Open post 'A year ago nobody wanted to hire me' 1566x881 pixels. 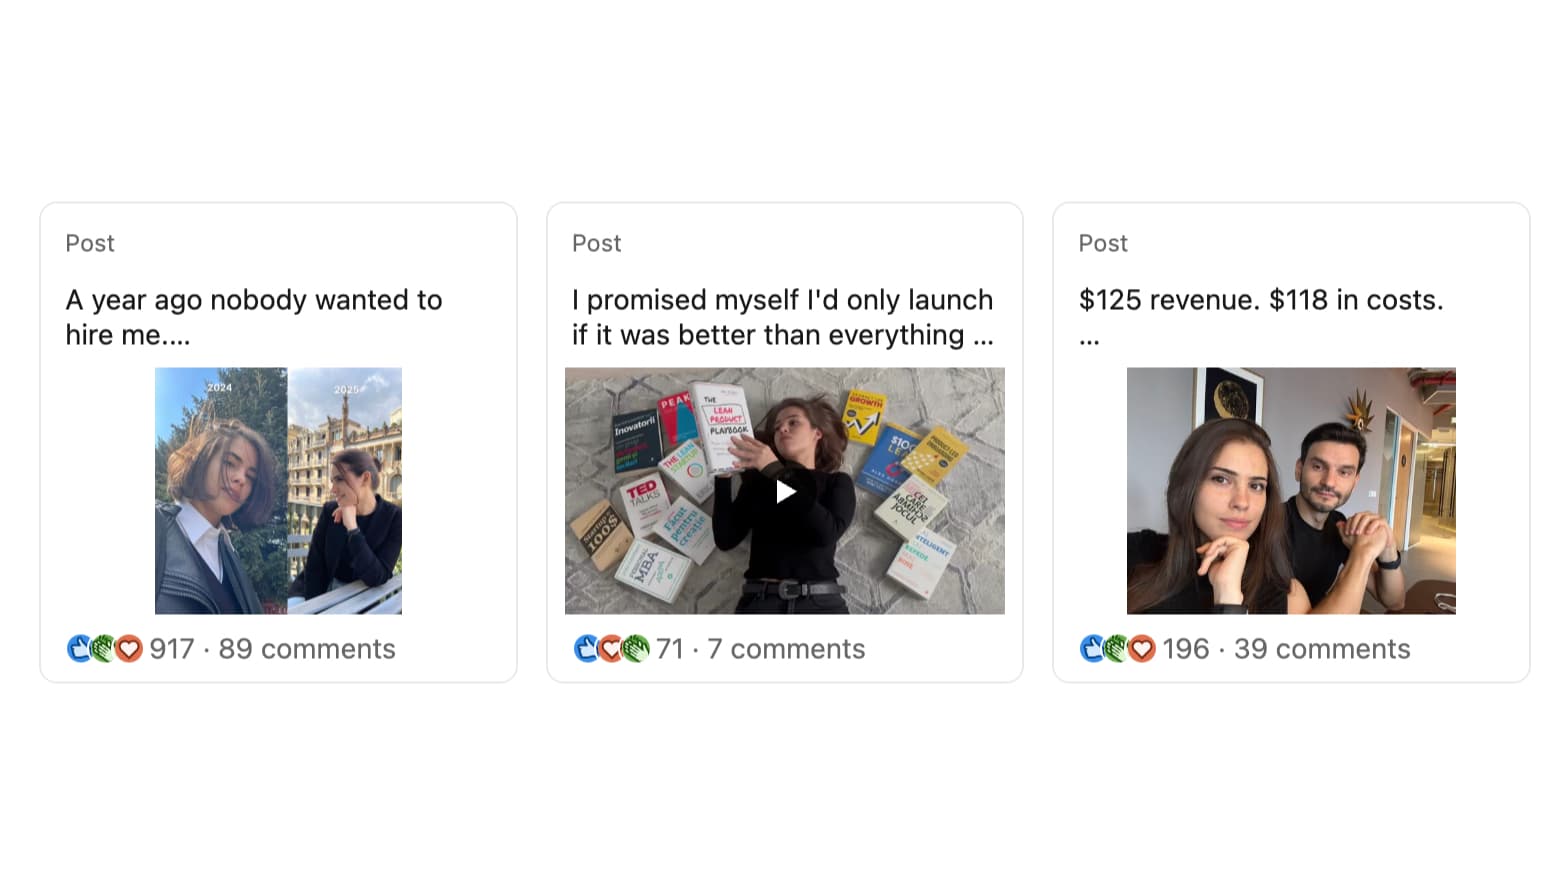(254, 317)
